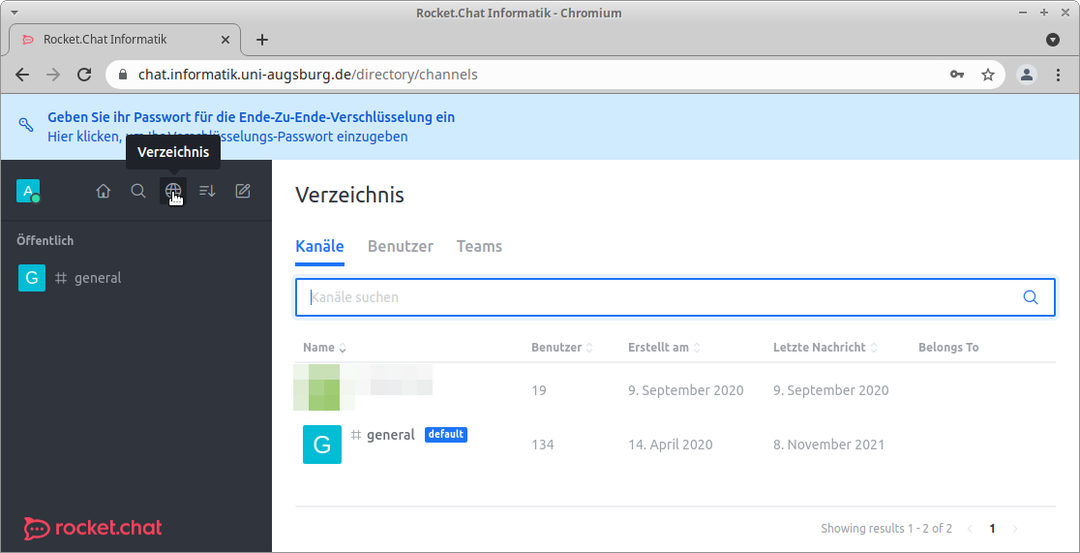The width and height of the screenshot is (1080, 553).
Task: Open the Home icon in sidebar
Action: [x=103, y=191]
